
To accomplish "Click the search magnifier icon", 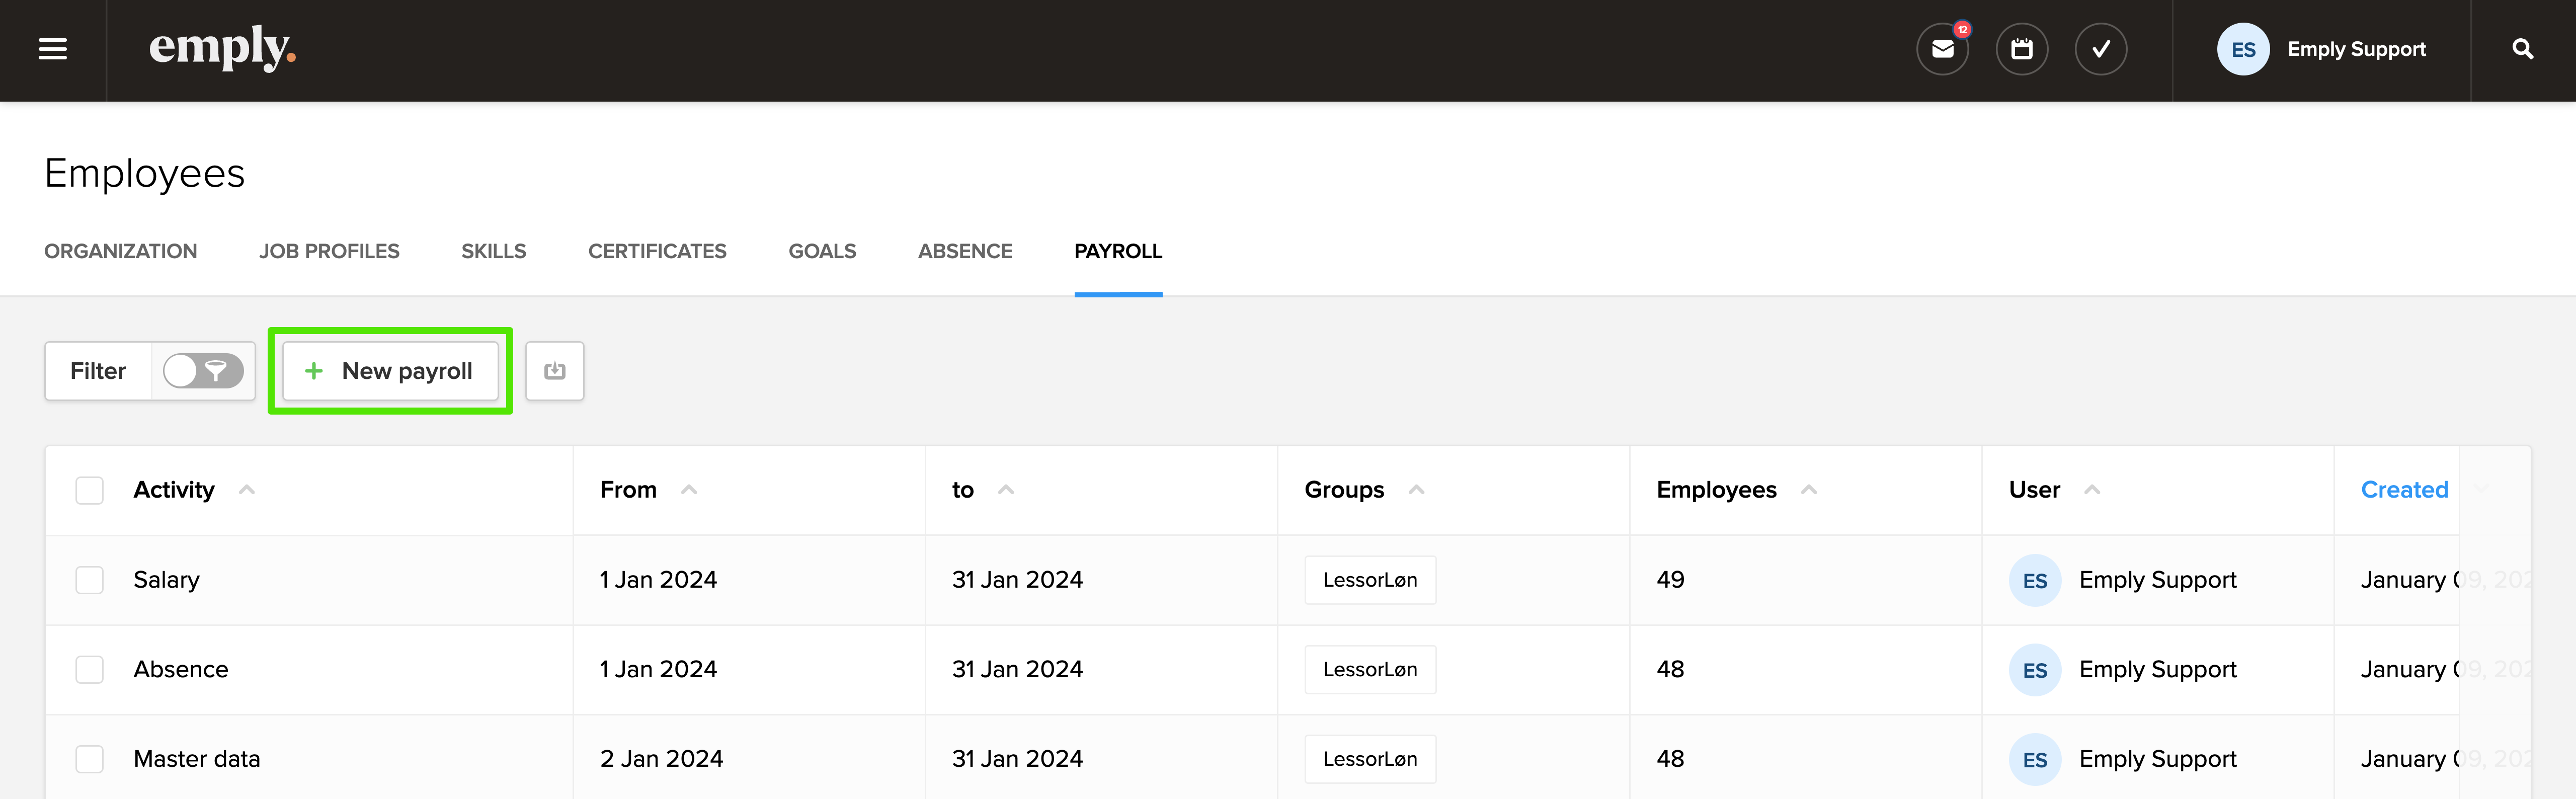I will (x=2522, y=49).
